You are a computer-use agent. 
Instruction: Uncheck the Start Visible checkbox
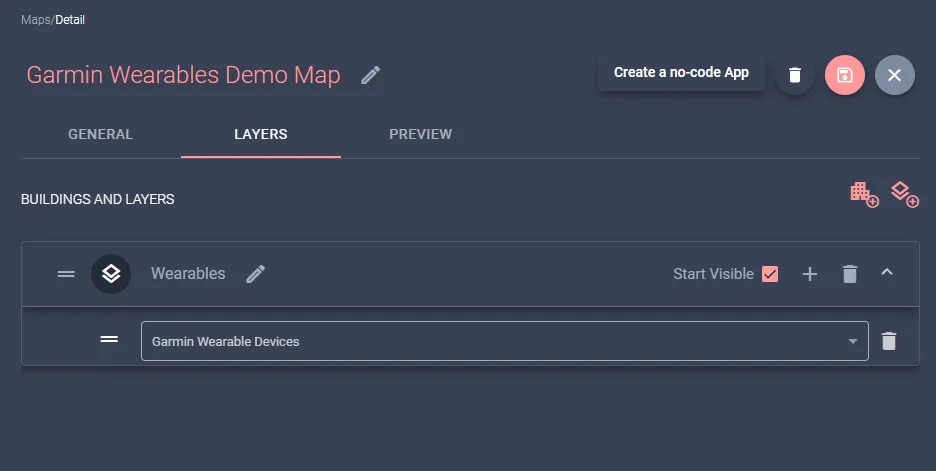770,274
